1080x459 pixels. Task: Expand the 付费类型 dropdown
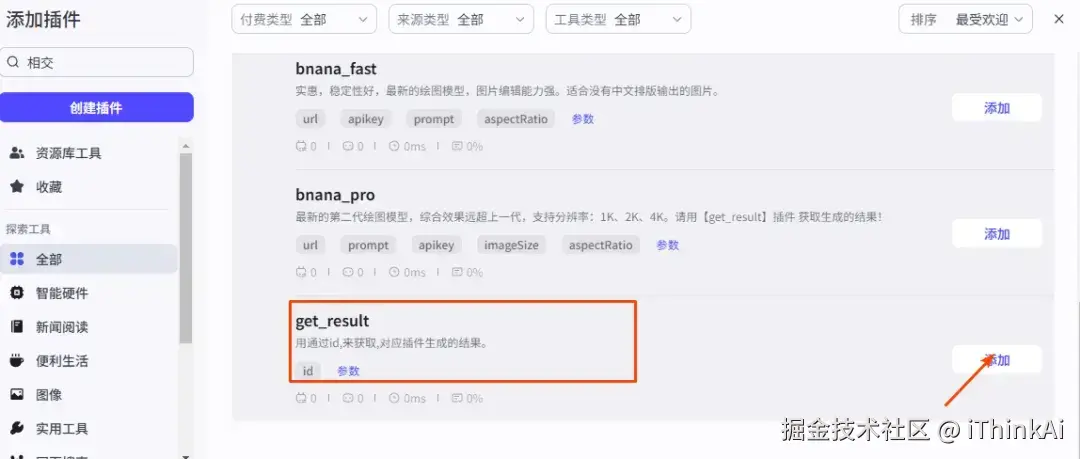tap(304, 19)
